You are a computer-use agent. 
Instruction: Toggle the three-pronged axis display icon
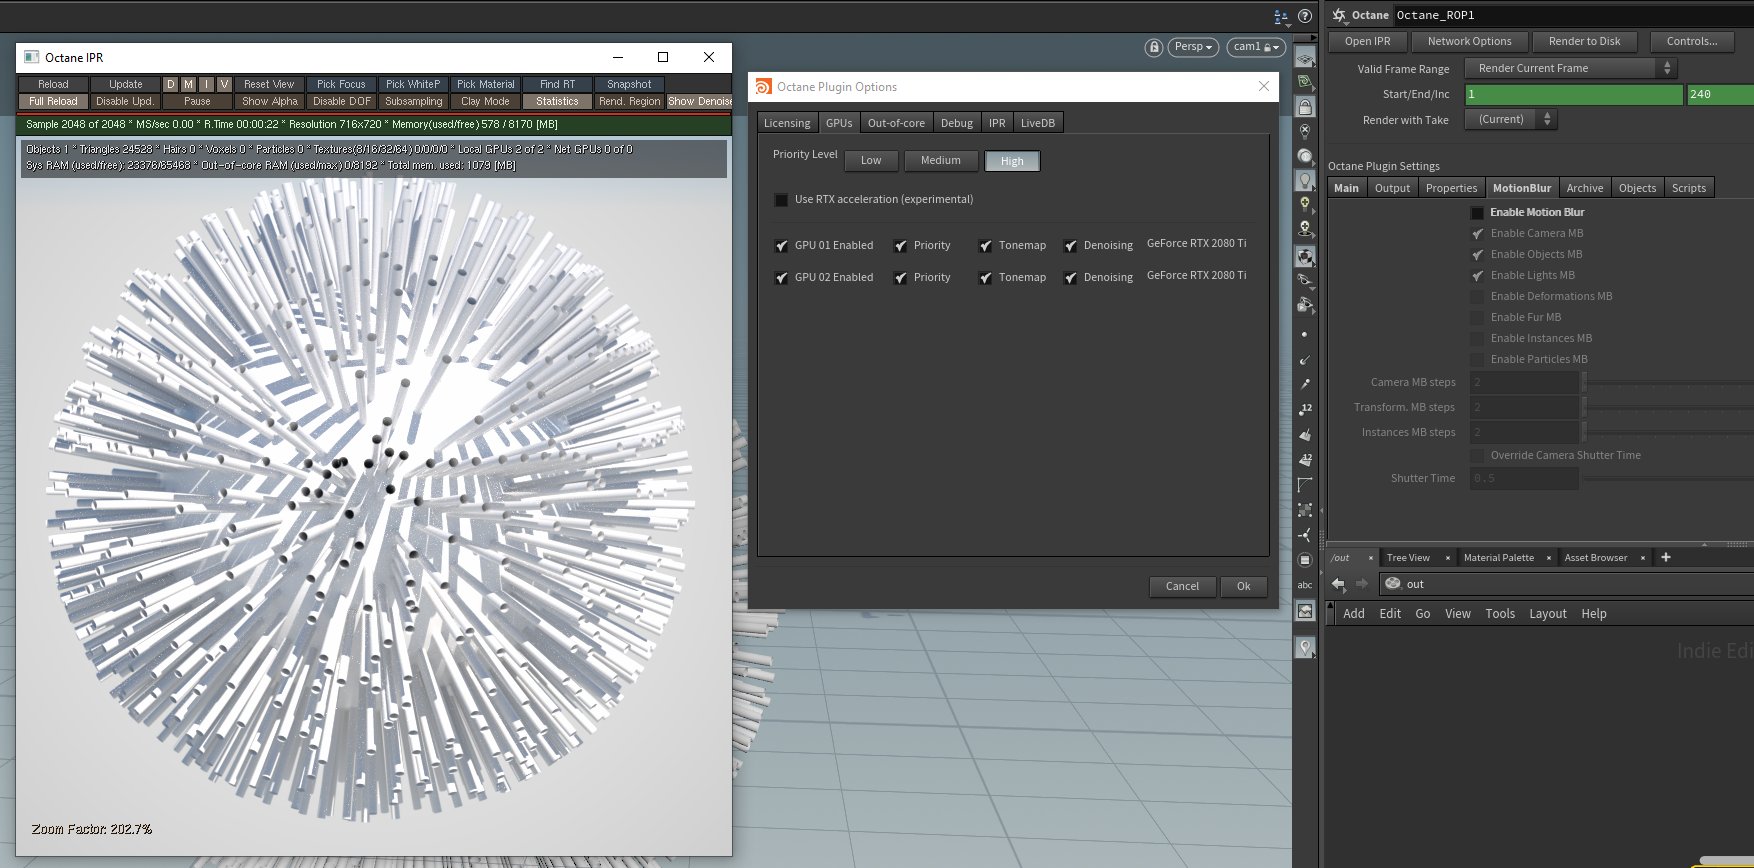click(x=1305, y=535)
